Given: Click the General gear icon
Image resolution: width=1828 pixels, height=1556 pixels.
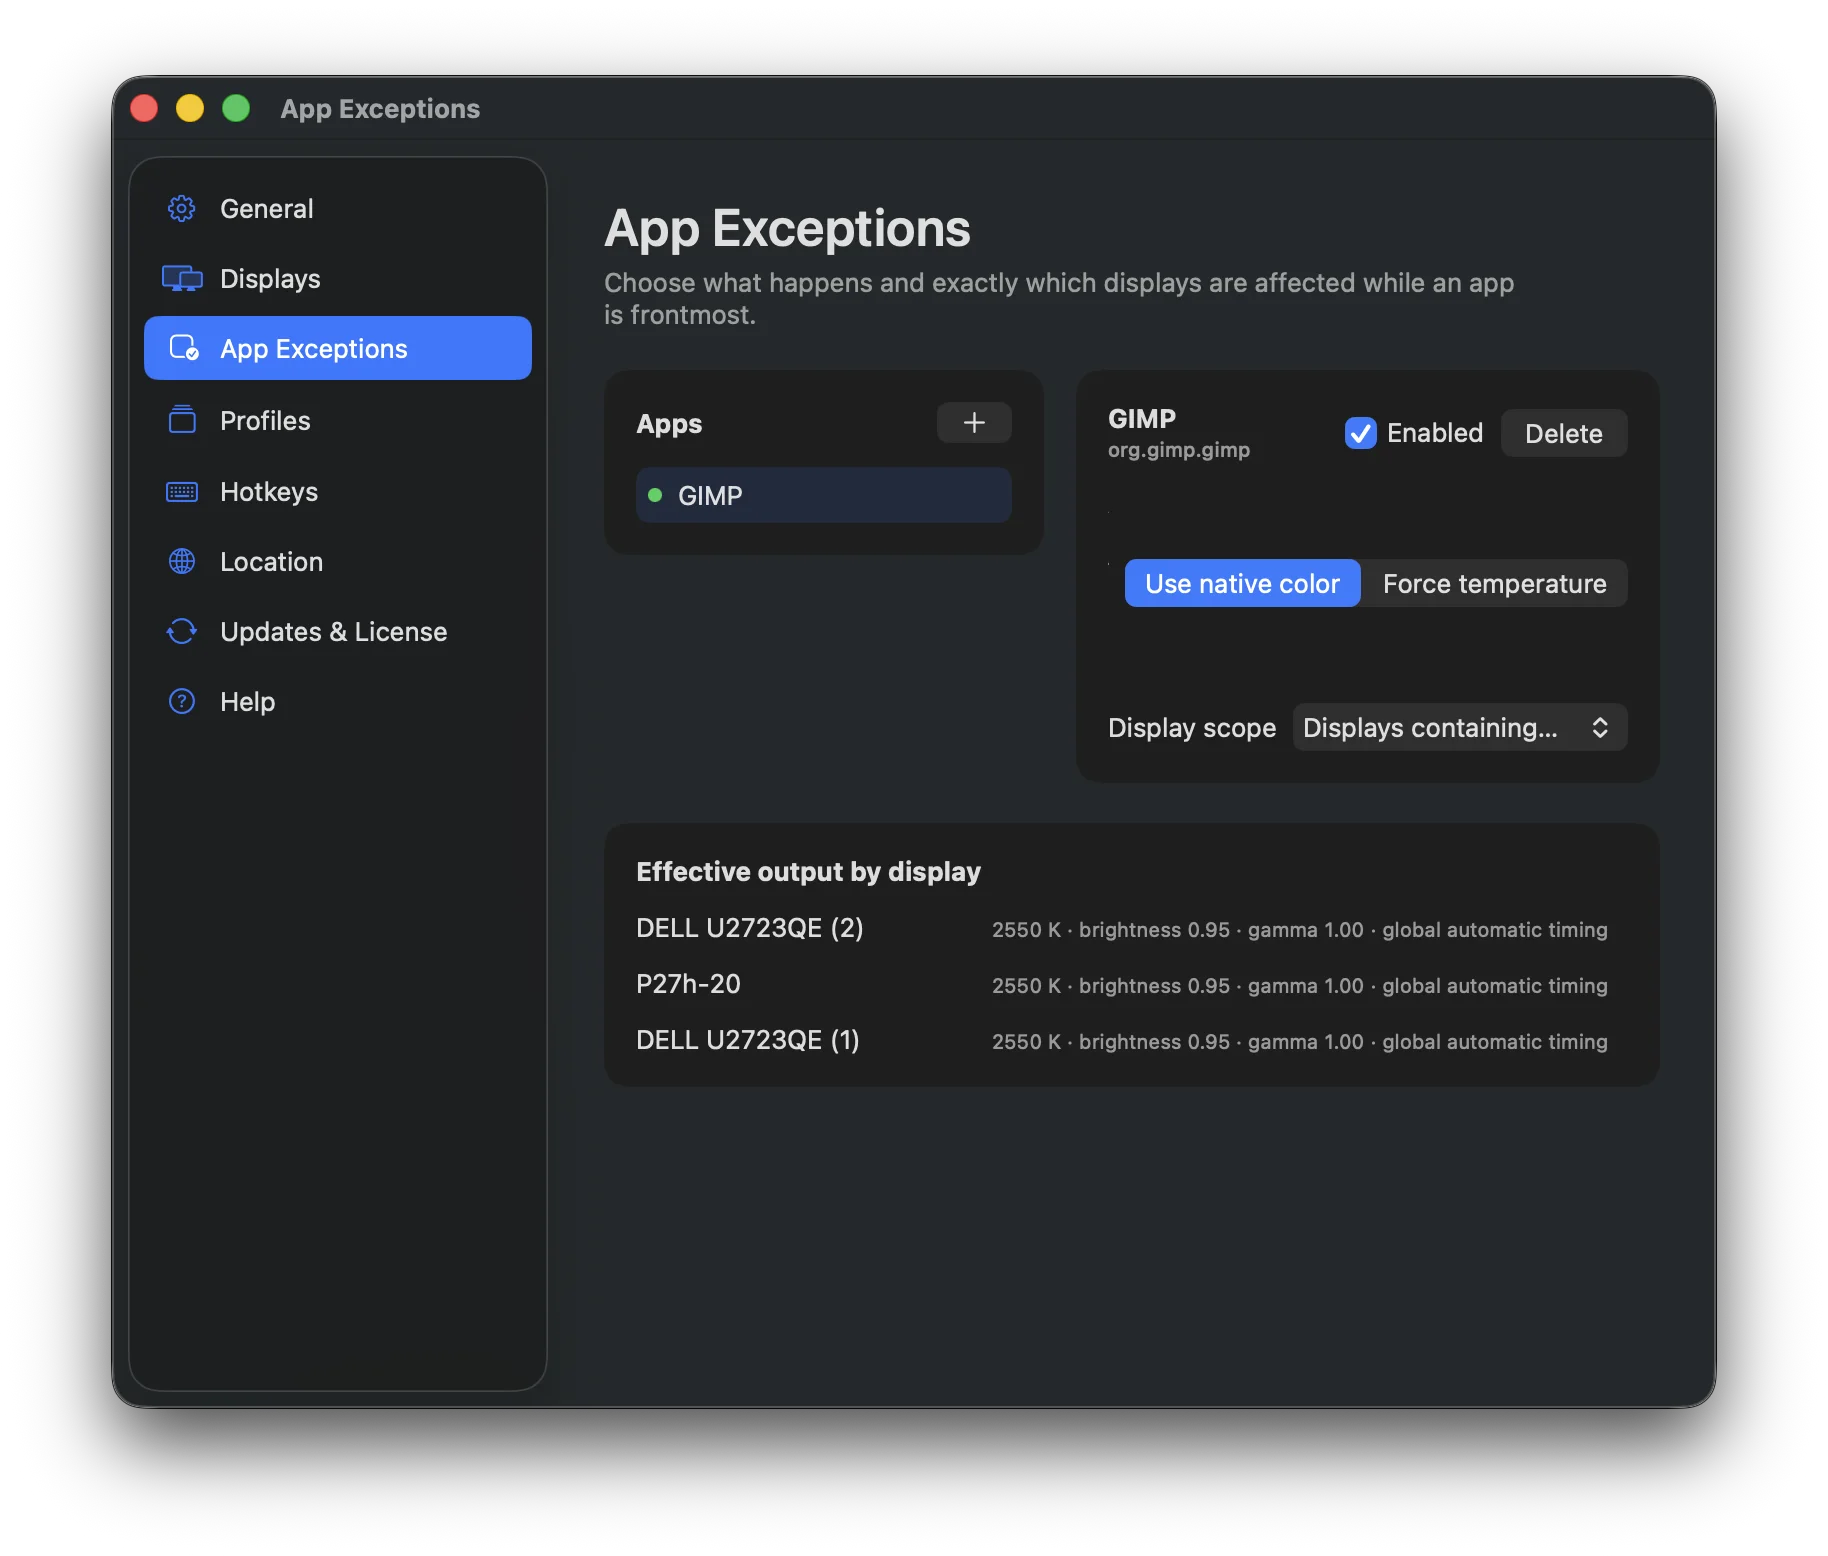Looking at the screenshot, I should coord(181,208).
